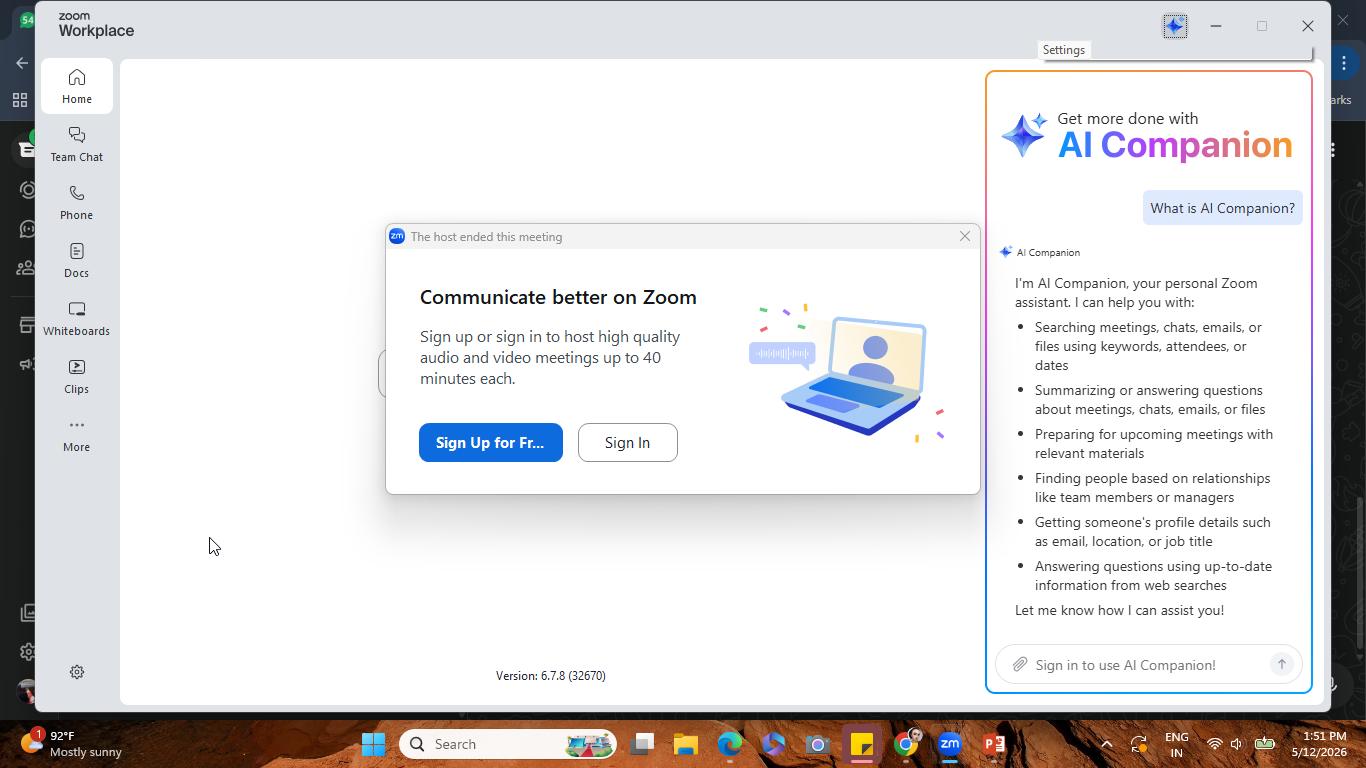The width and height of the screenshot is (1366, 768).
Task: Click the taskbar Search box
Action: [x=509, y=744]
